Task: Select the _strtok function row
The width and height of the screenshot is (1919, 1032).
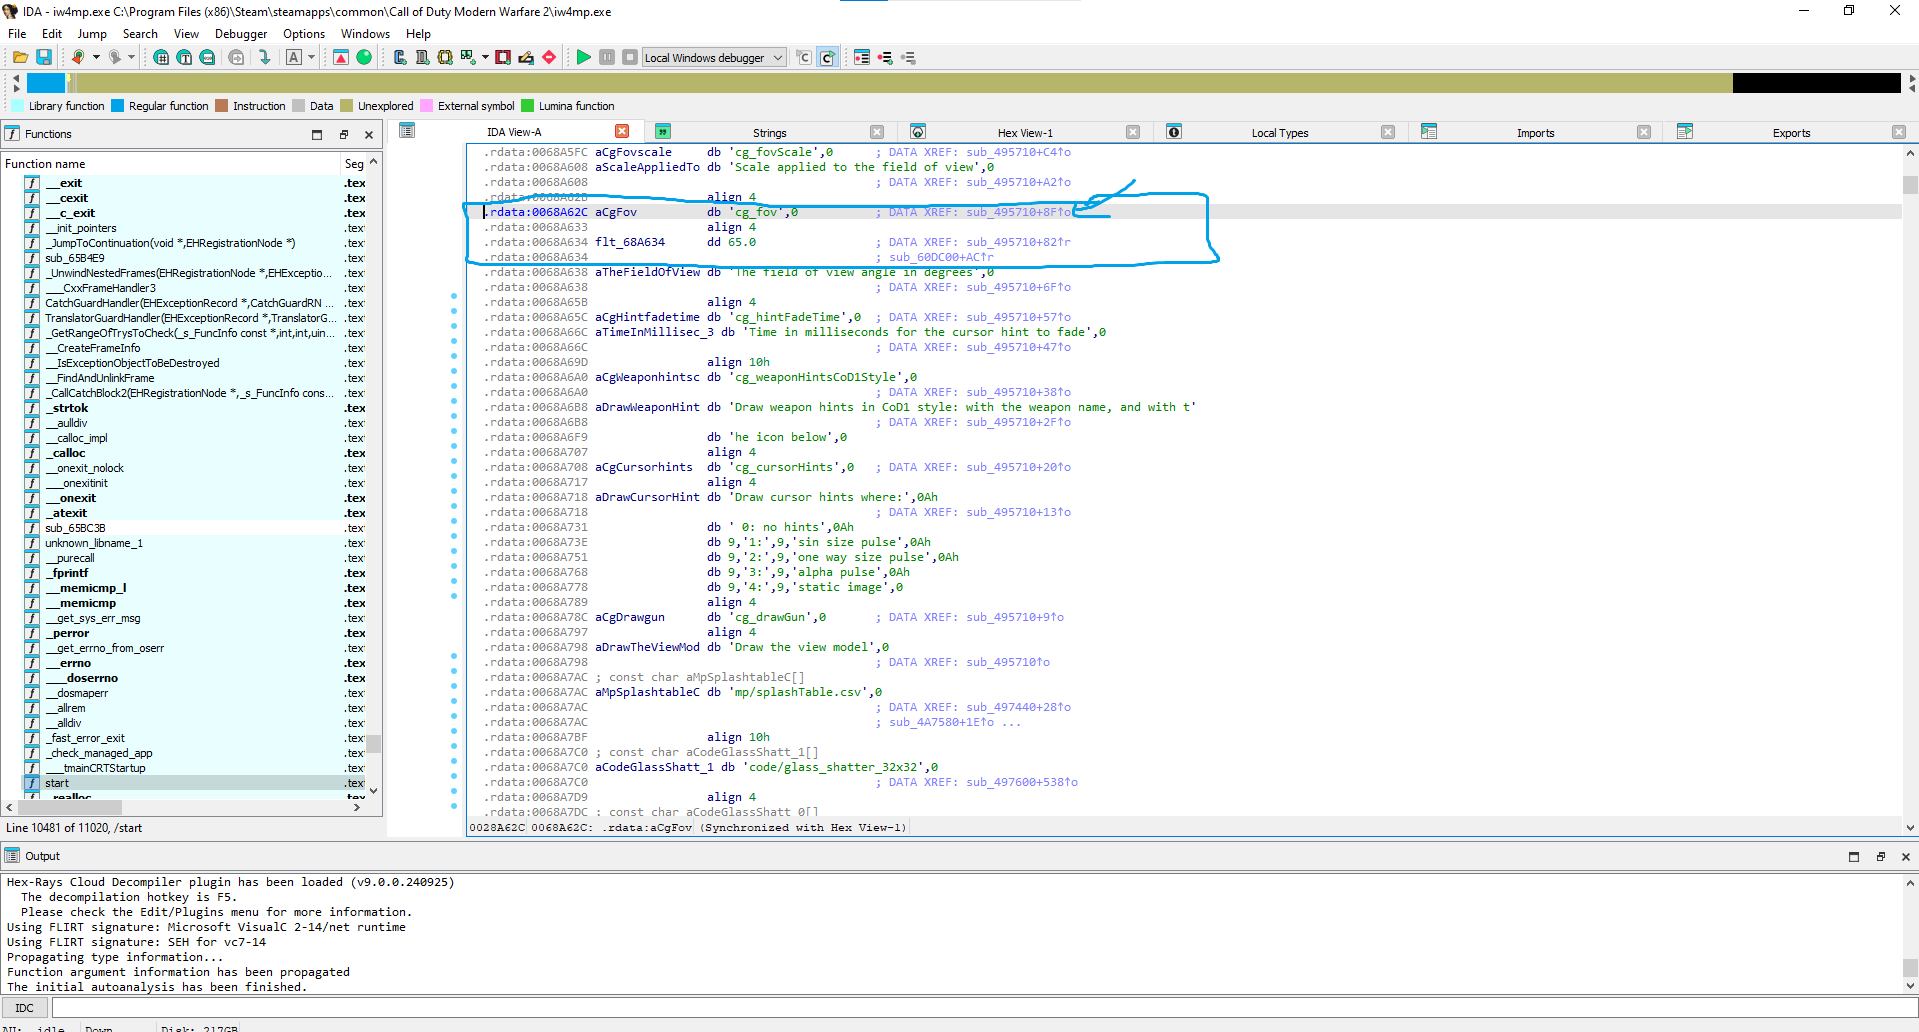Action: point(192,408)
